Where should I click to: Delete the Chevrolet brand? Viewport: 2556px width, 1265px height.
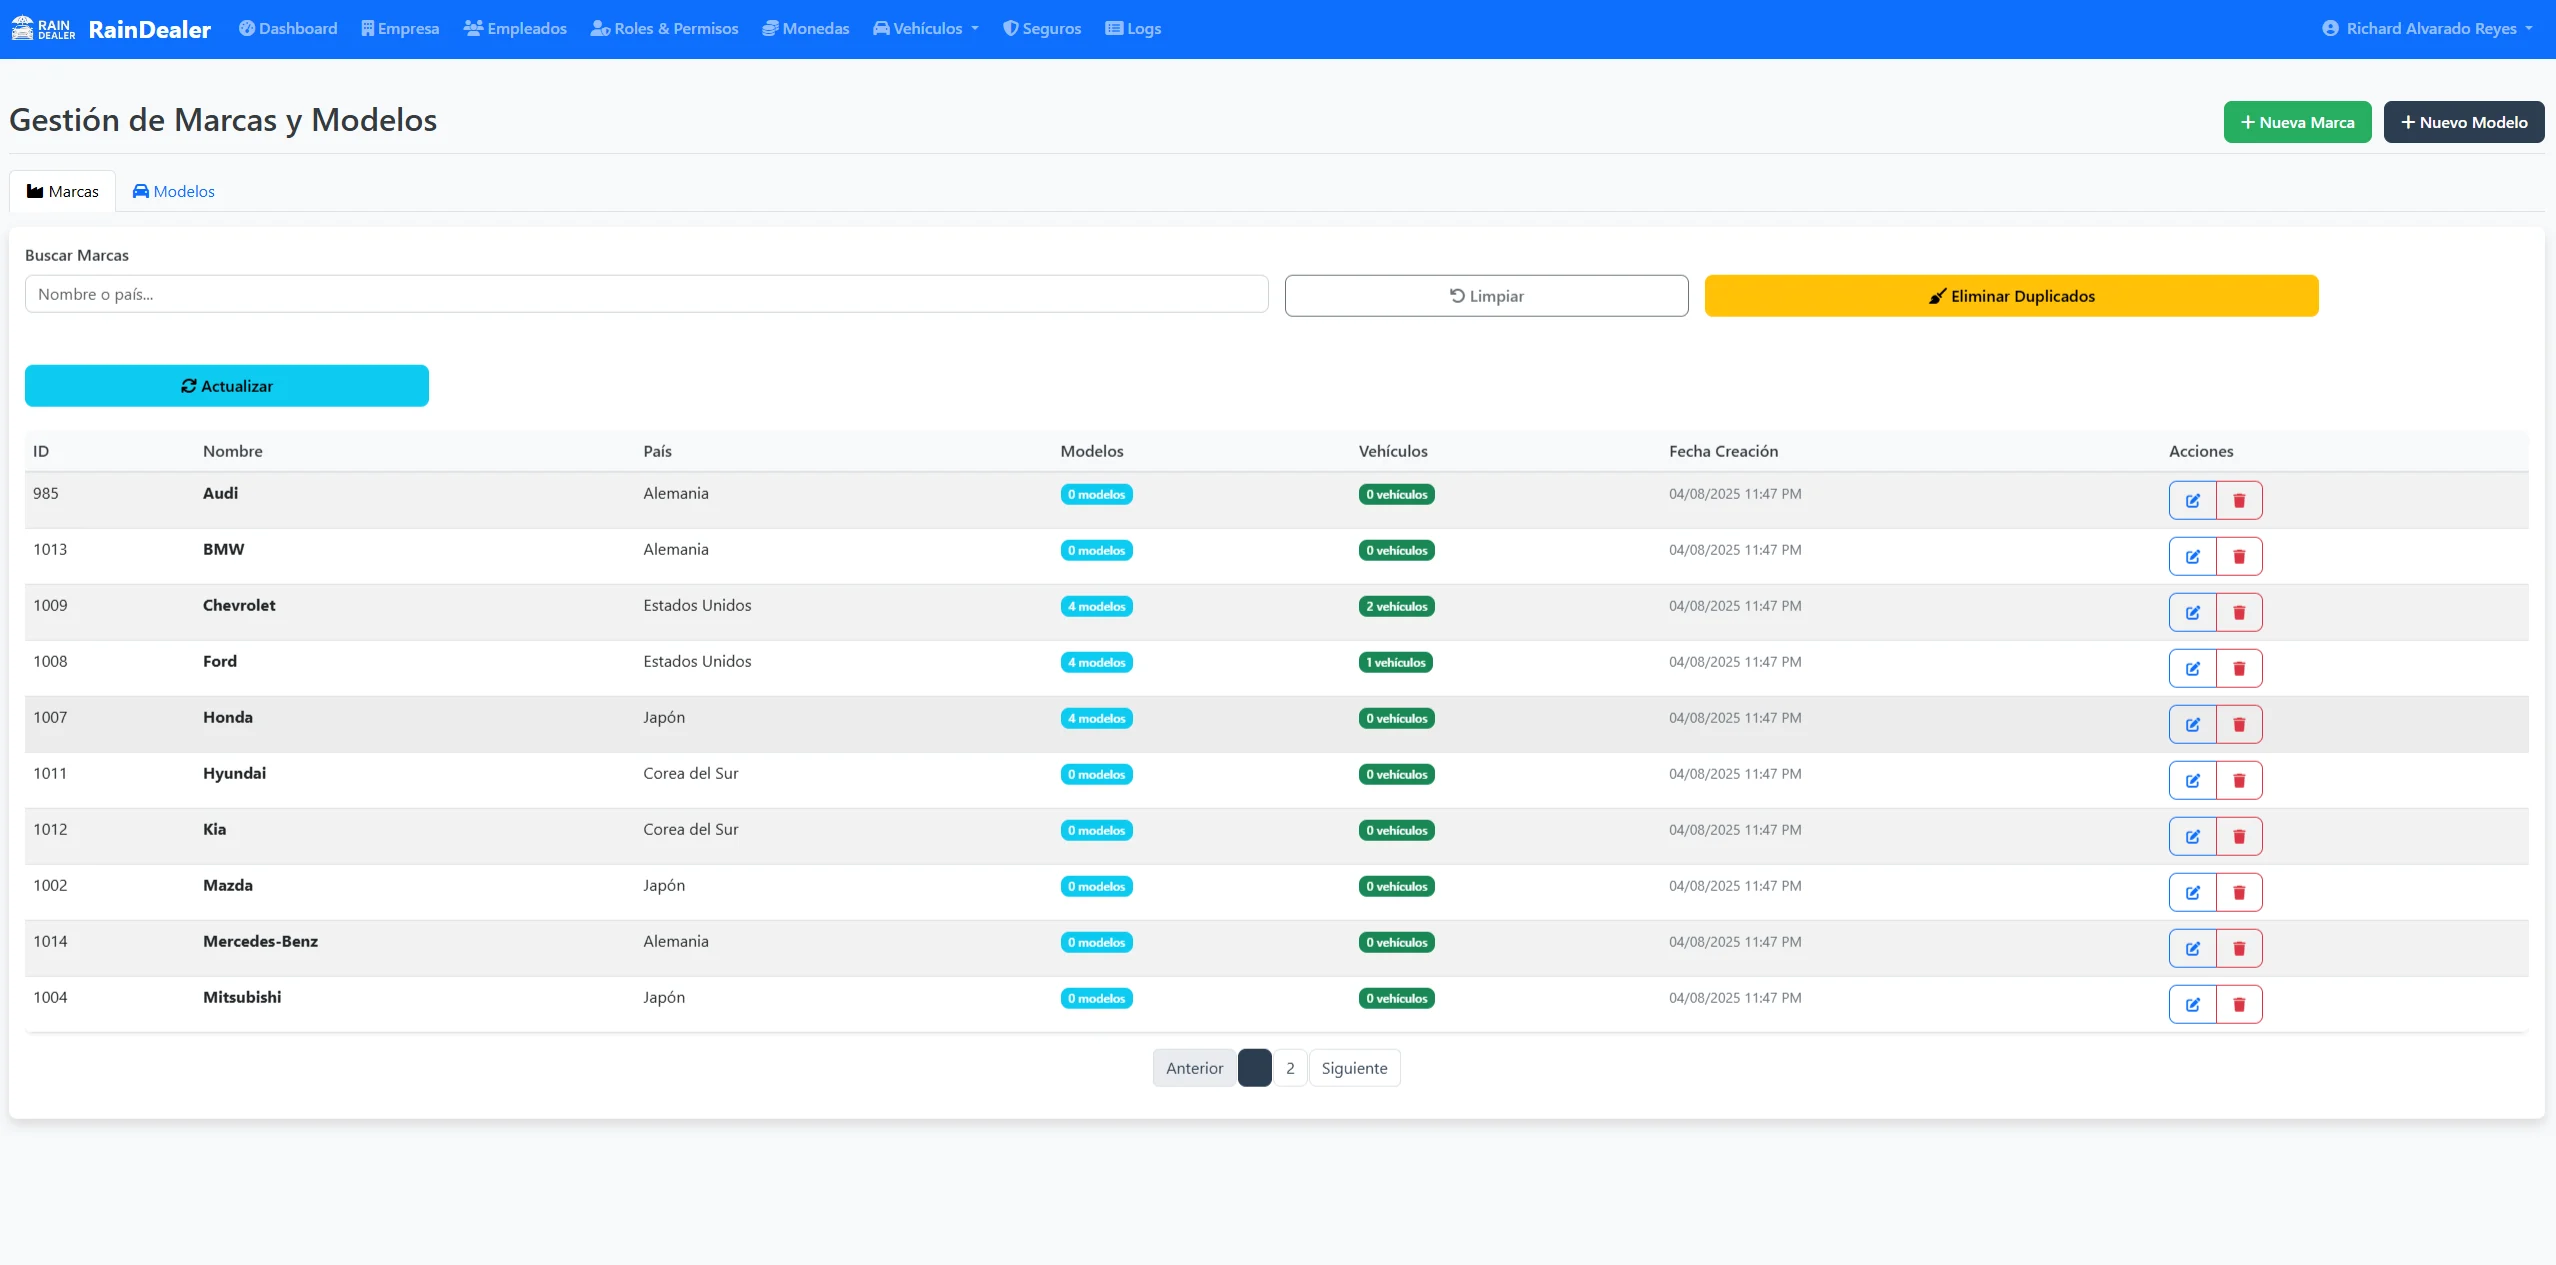[2239, 612]
